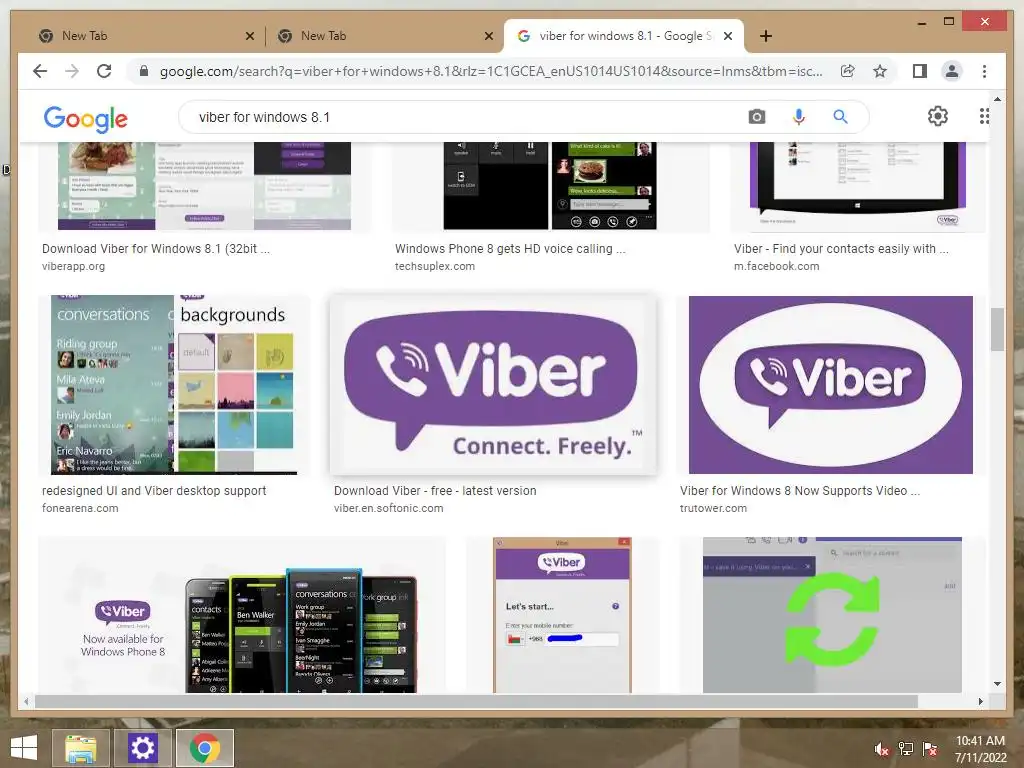Open the viberapp.org screenshots thumbnail

(204, 186)
